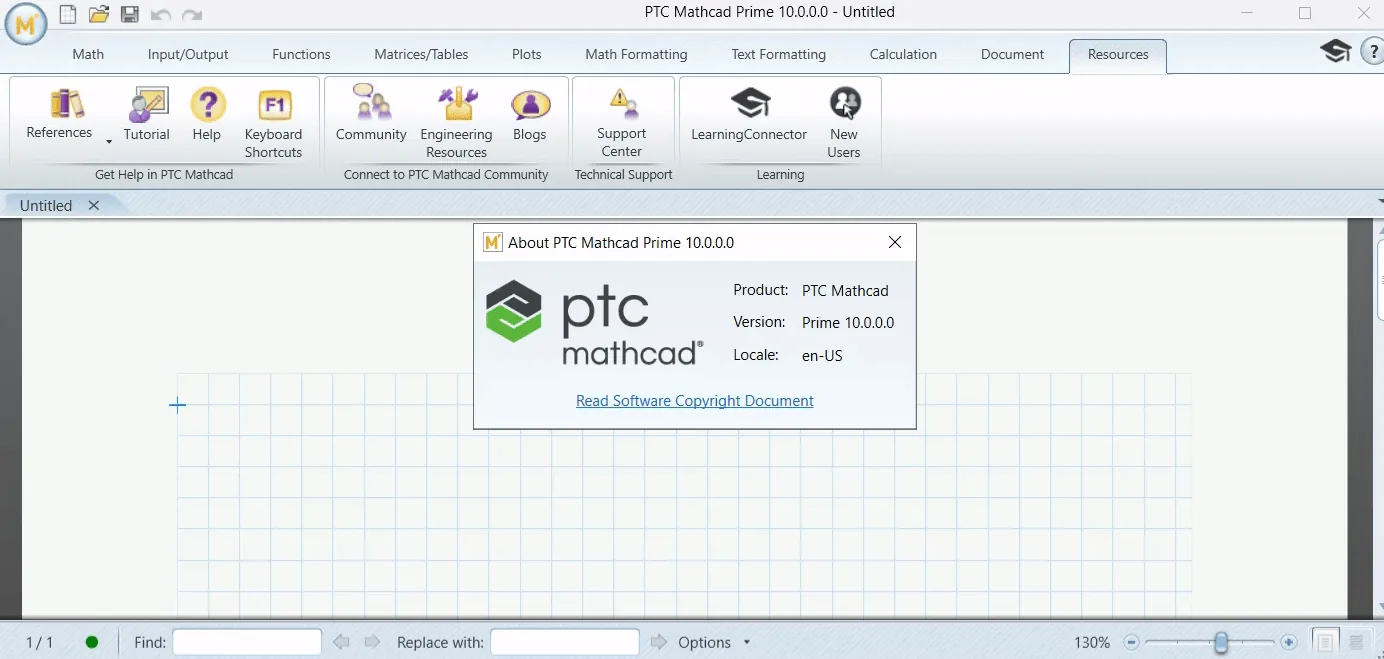Show Keyboard Shortcuts
This screenshot has height=659, width=1384.
tap(273, 123)
